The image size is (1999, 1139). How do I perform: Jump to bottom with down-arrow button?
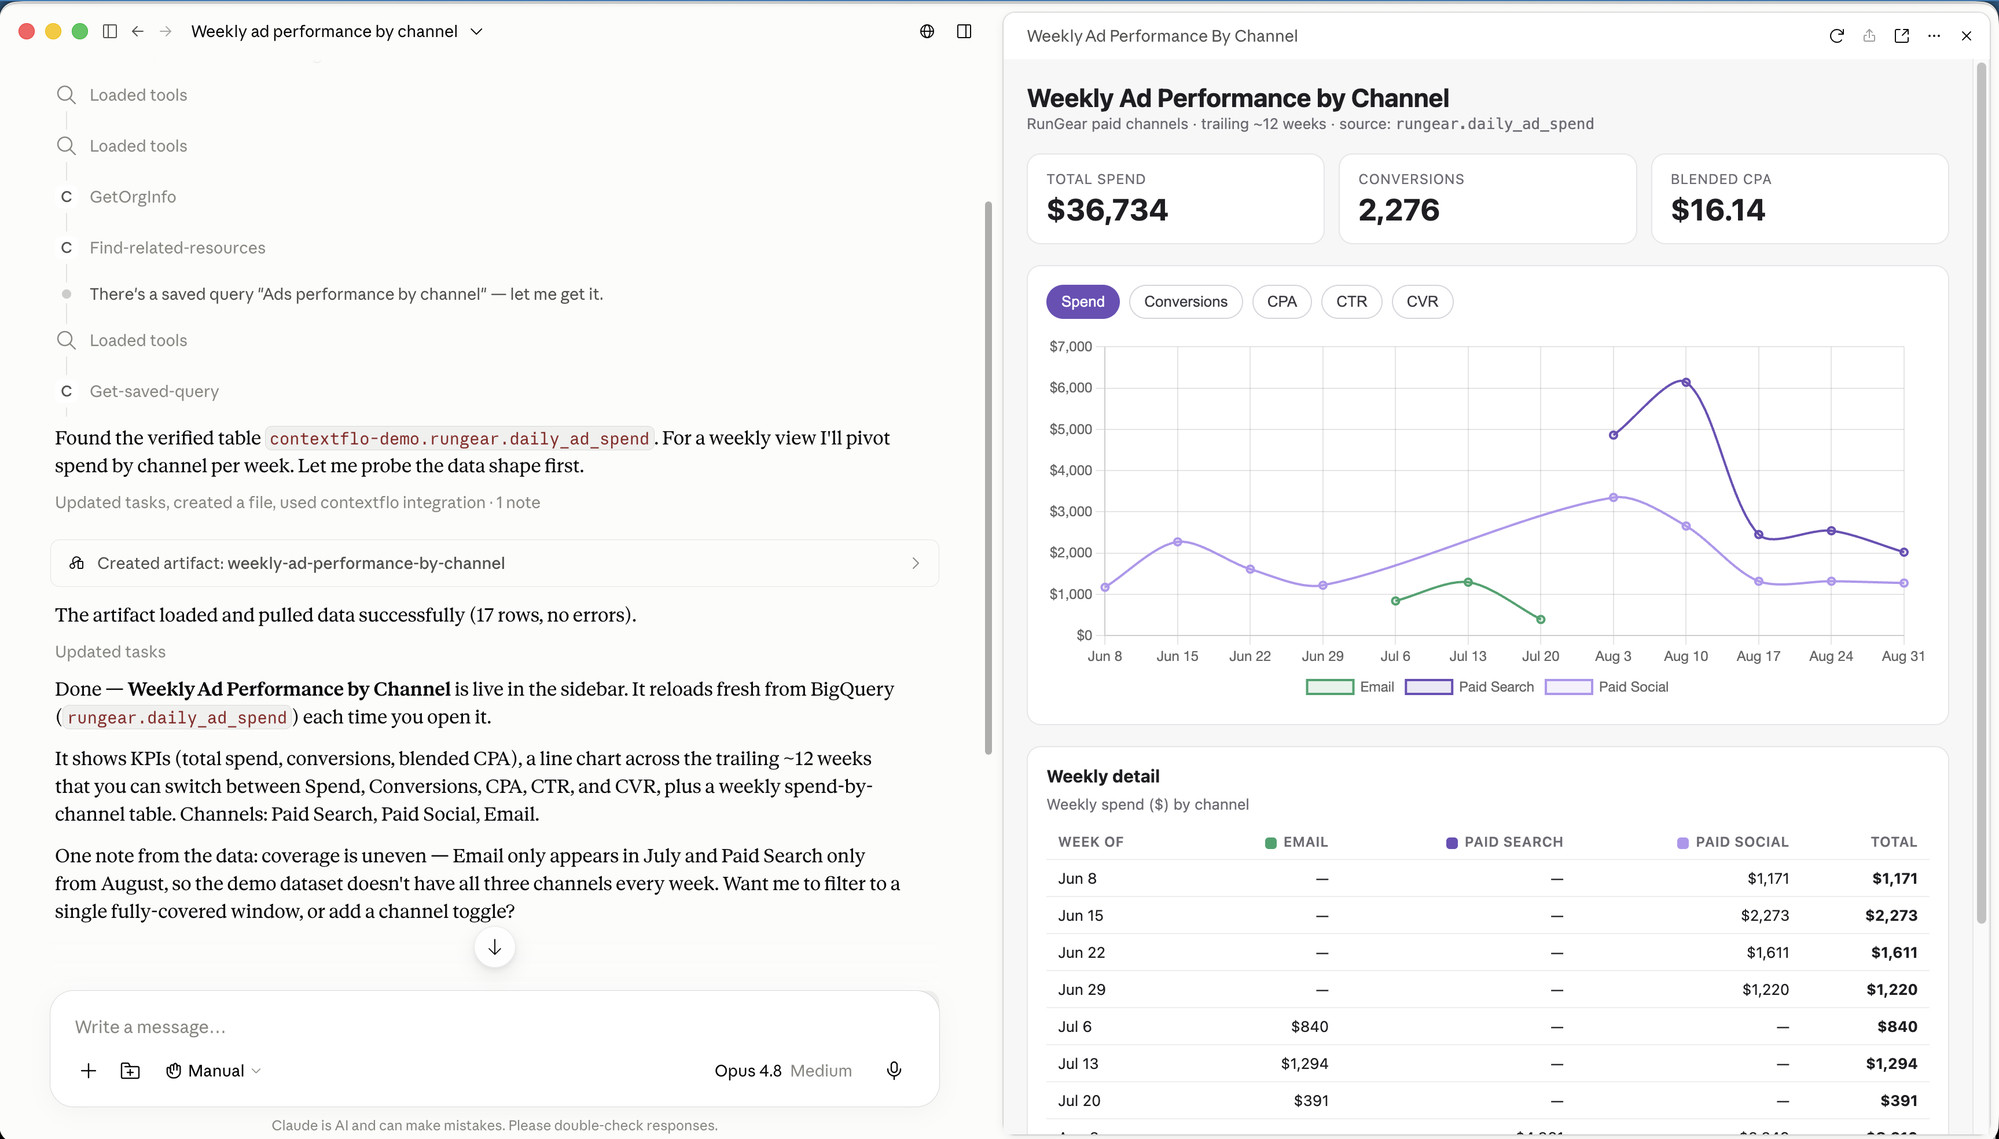coord(494,947)
